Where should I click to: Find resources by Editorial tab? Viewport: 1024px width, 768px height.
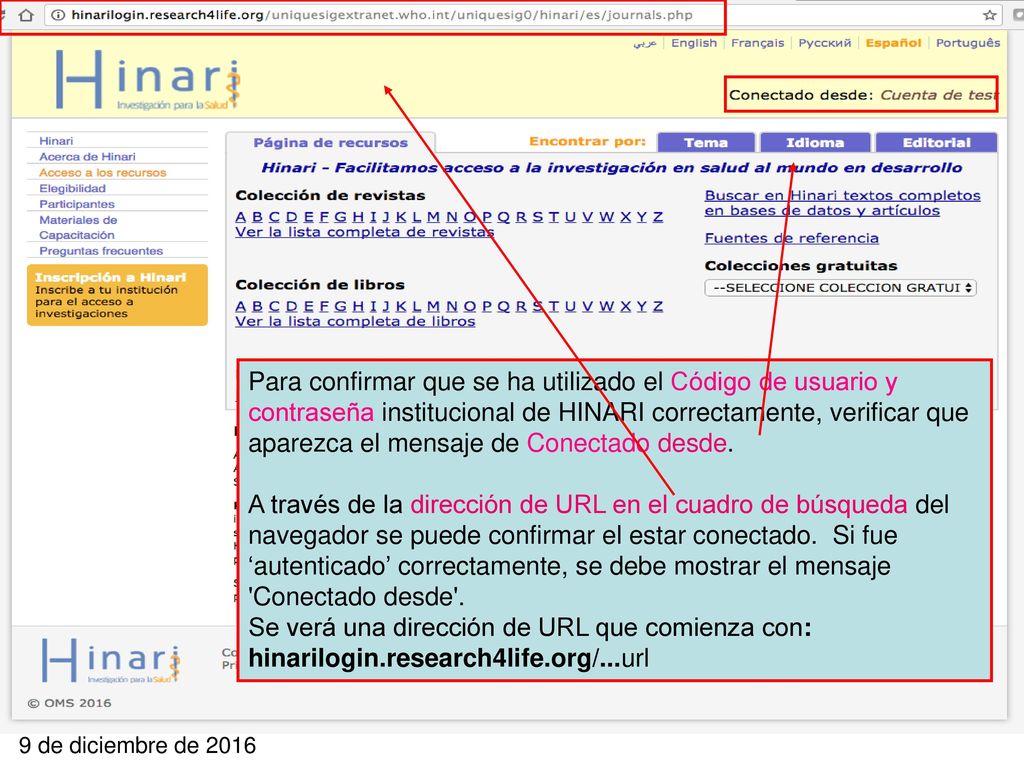936,142
